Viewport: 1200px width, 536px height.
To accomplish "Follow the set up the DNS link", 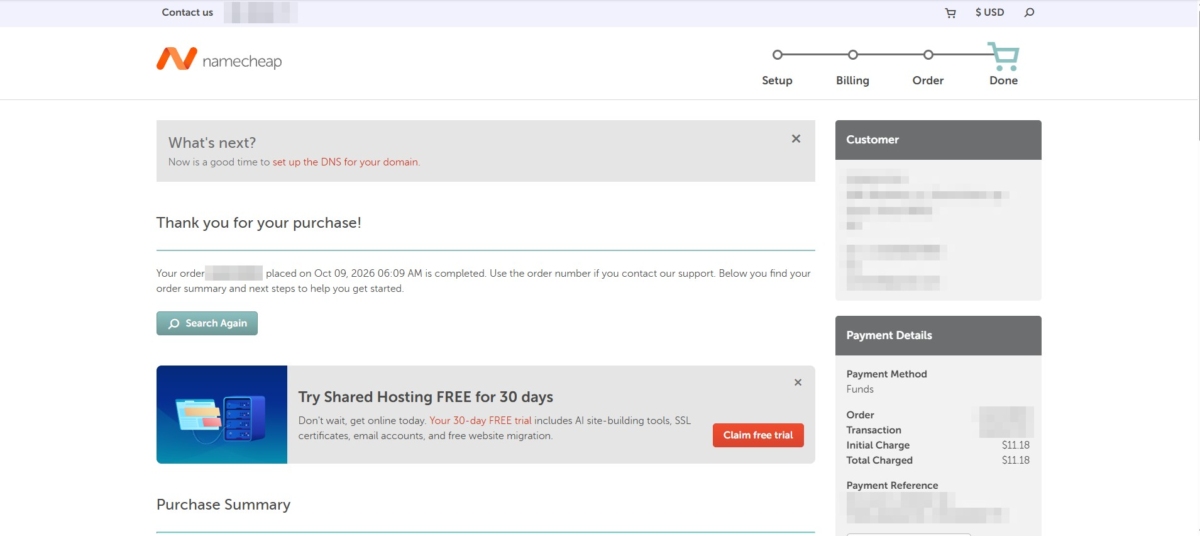I will [x=345, y=162].
